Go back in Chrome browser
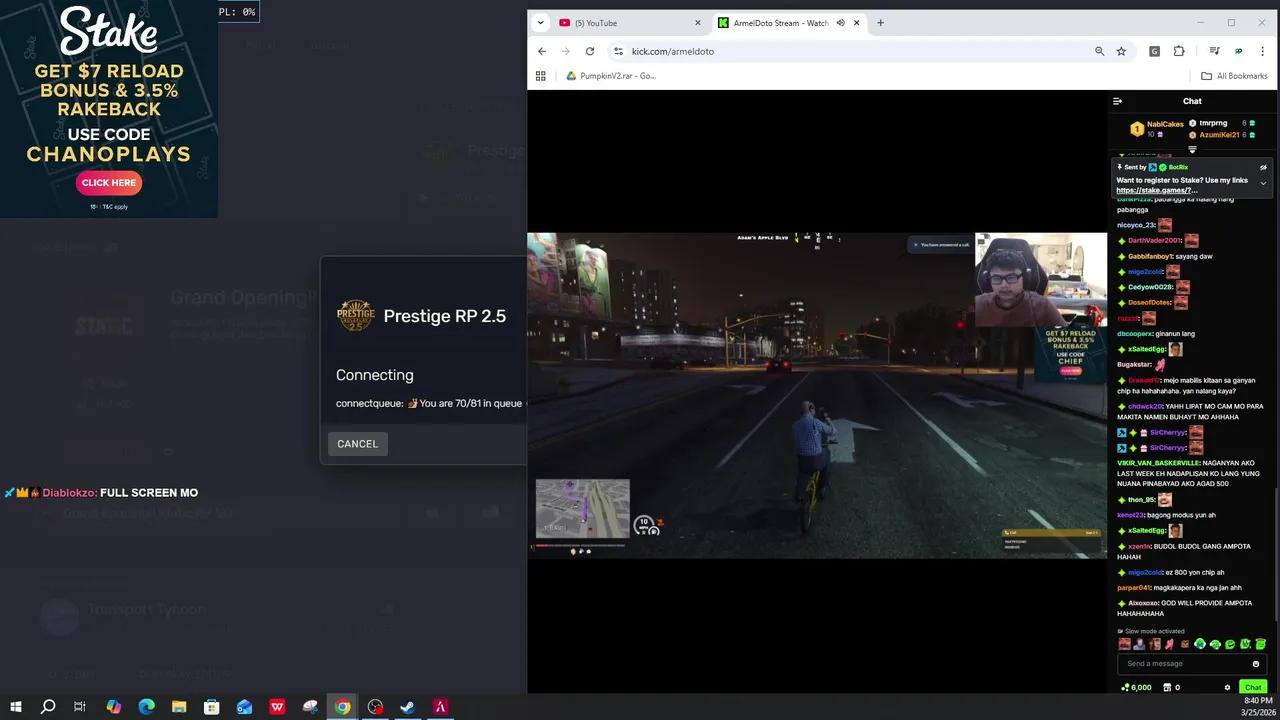Image resolution: width=1280 pixels, height=720 pixels. click(542, 51)
